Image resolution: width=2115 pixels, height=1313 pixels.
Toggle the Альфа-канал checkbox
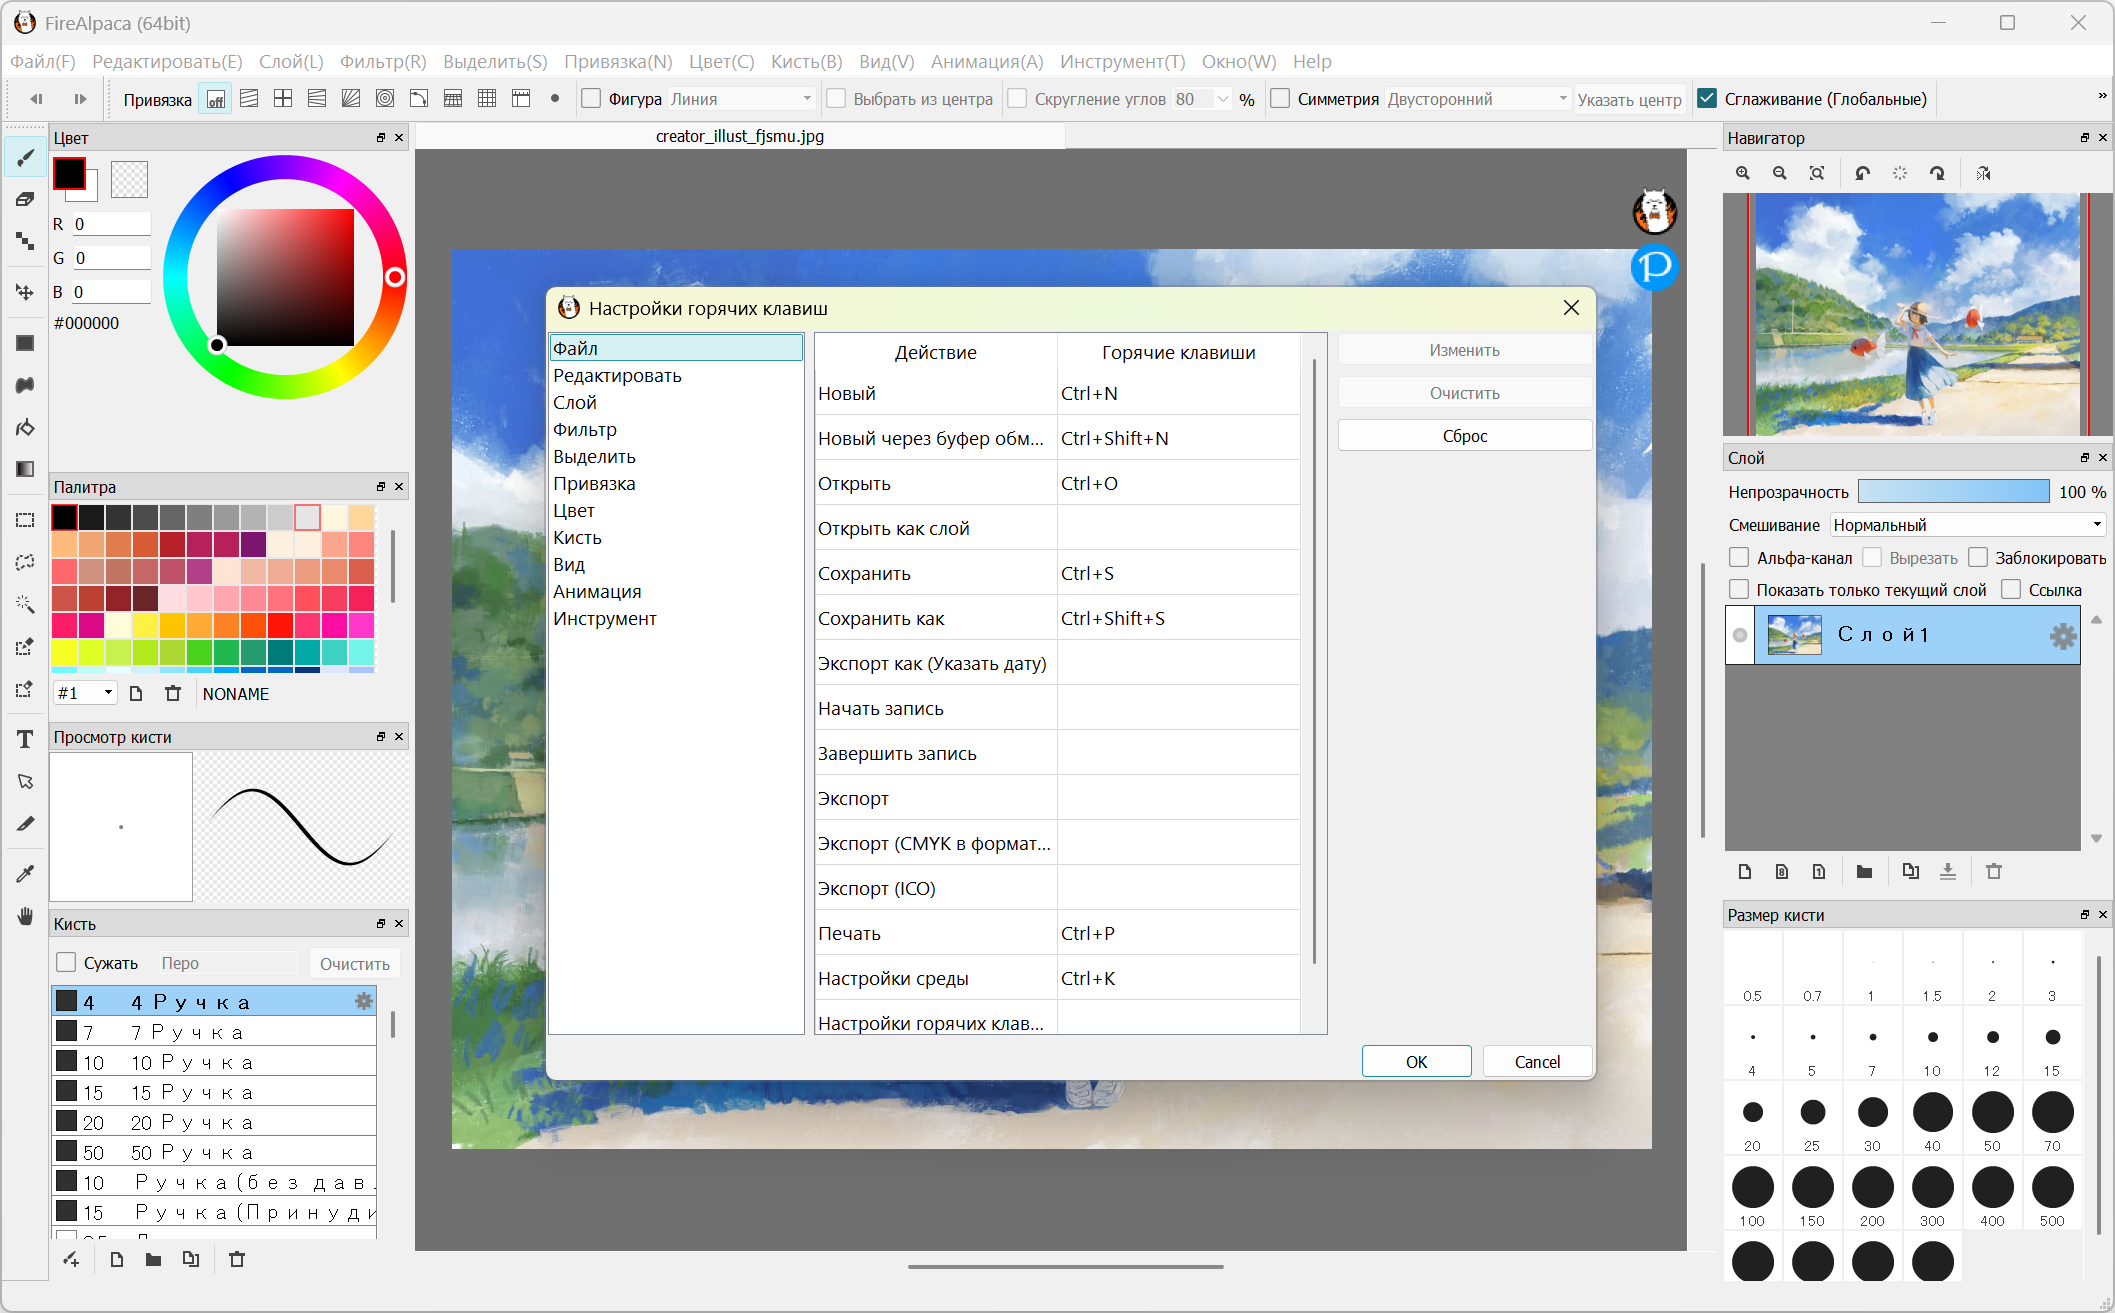(1740, 558)
